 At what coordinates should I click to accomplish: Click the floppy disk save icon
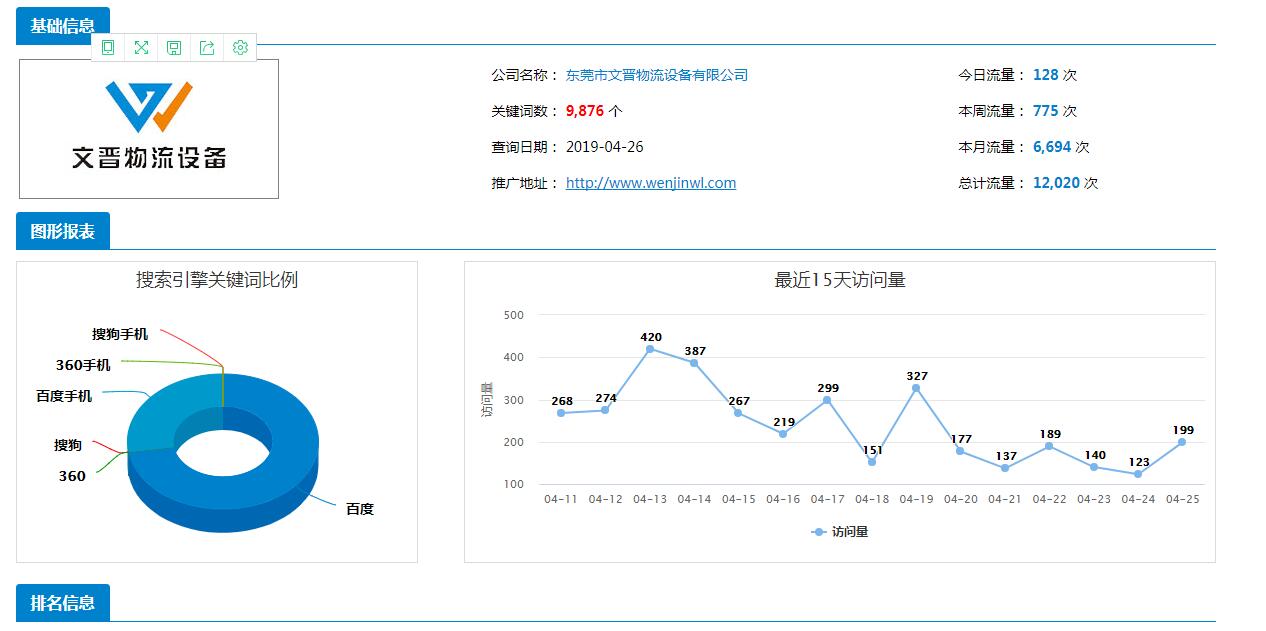174,47
